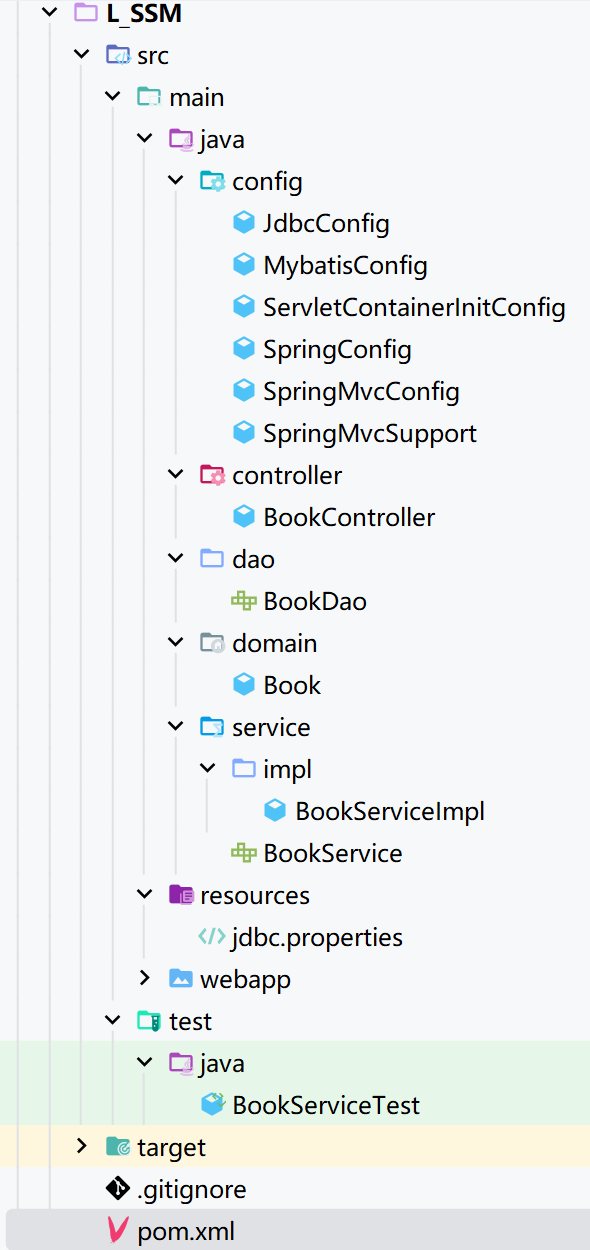Image resolution: width=590 pixels, height=1250 pixels.
Task: Select the interface icon next to BookDao
Action: (244, 600)
